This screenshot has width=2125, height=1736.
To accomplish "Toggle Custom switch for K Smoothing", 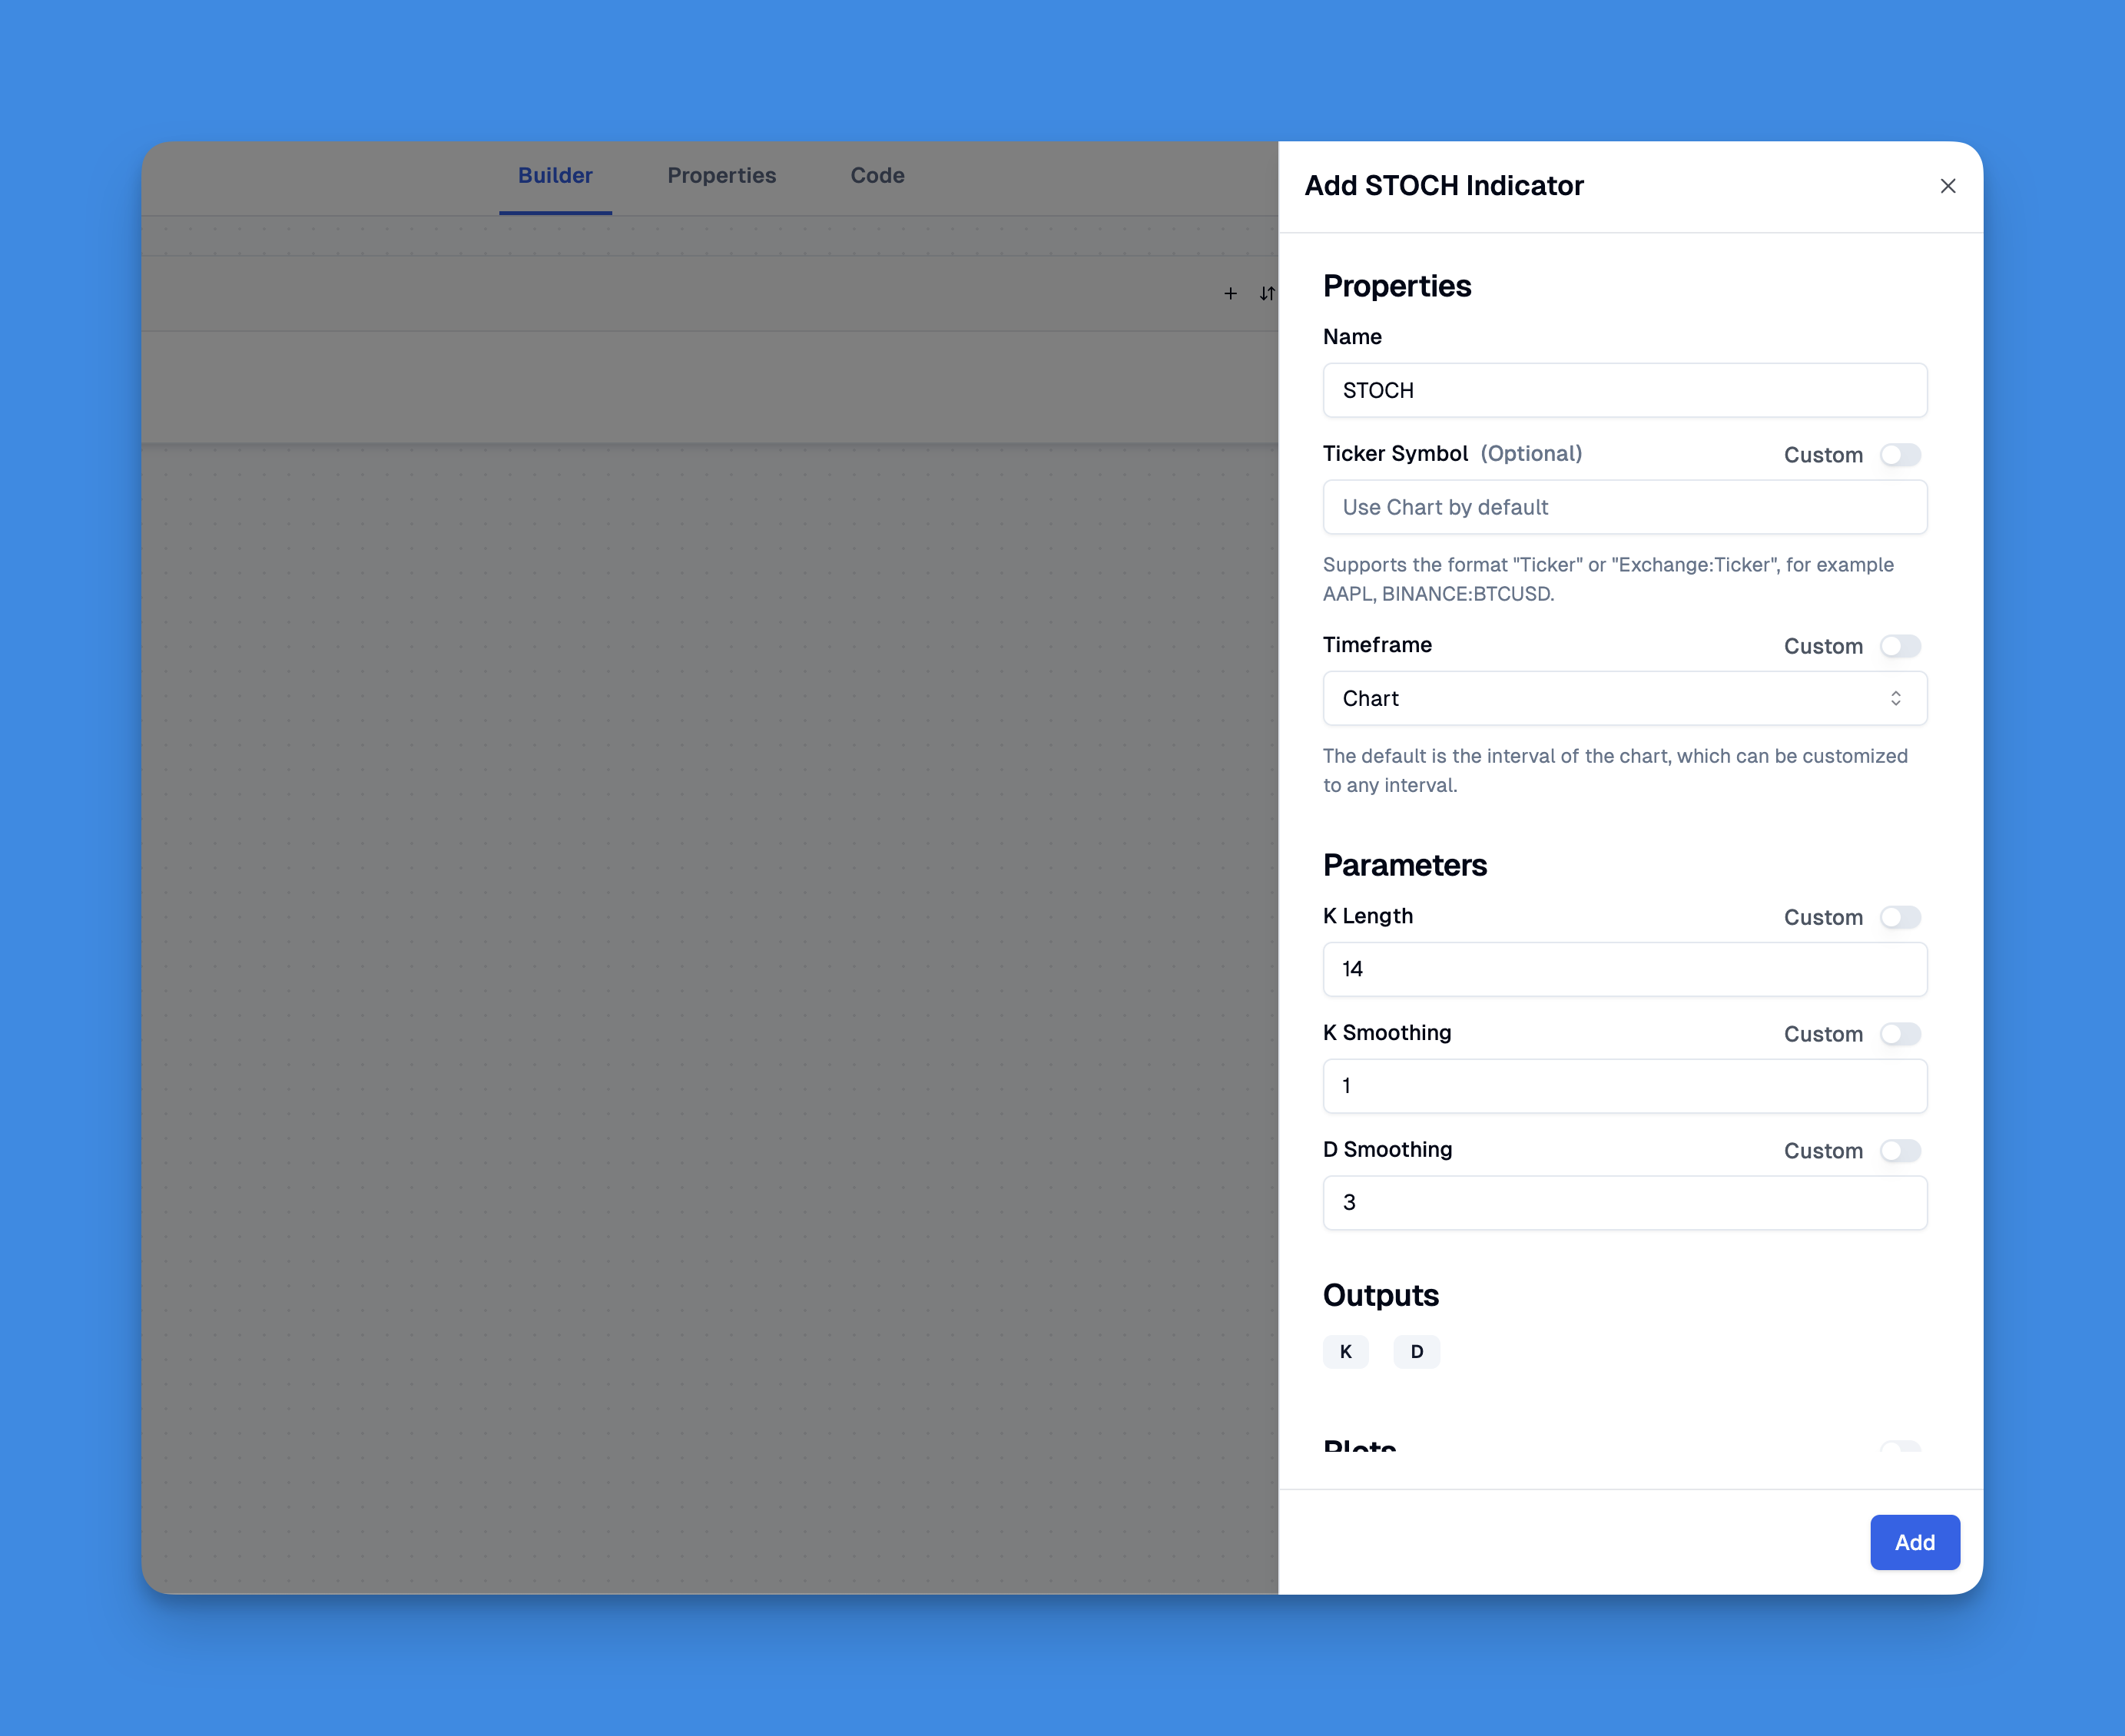I will (x=1901, y=1032).
